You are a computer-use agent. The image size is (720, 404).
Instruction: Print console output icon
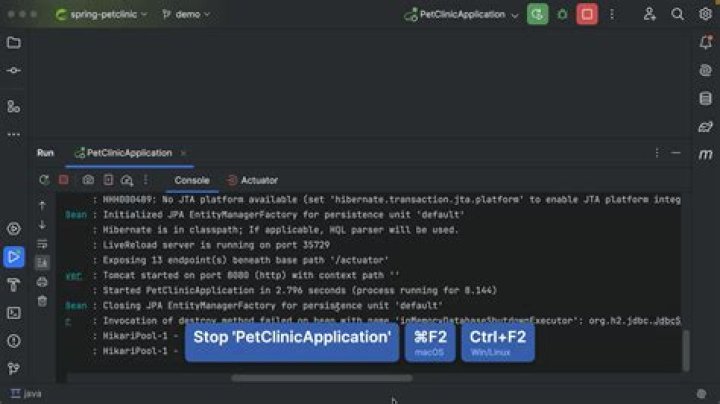pyautogui.click(x=42, y=281)
